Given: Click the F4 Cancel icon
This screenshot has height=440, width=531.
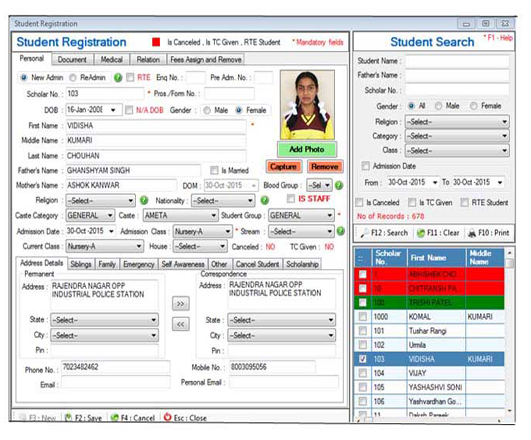Looking at the screenshot, I should [x=115, y=417].
